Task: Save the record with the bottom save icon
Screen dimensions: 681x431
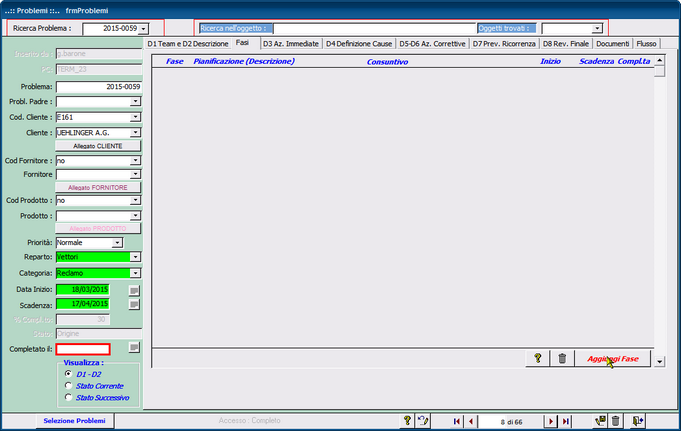Action: (x=601, y=421)
